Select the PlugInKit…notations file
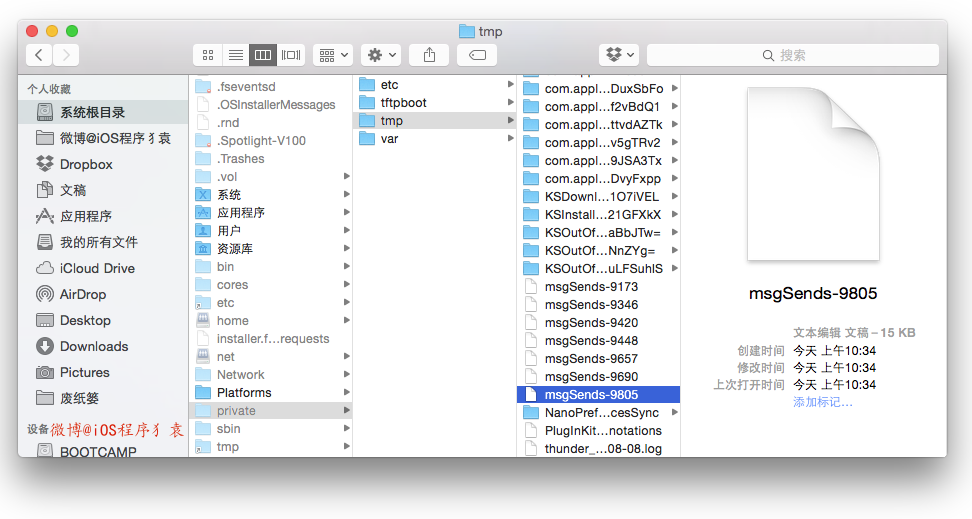The width and height of the screenshot is (972, 519). pyautogui.click(x=598, y=430)
